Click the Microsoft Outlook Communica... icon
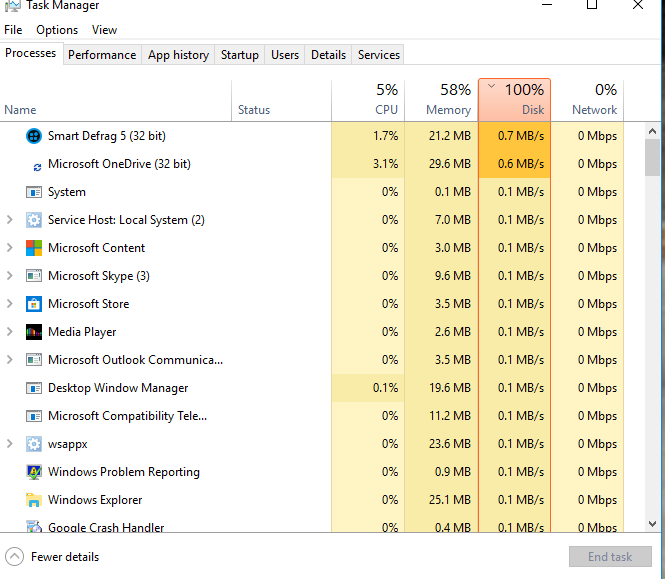The image size is (665, 579). (34, 360)
